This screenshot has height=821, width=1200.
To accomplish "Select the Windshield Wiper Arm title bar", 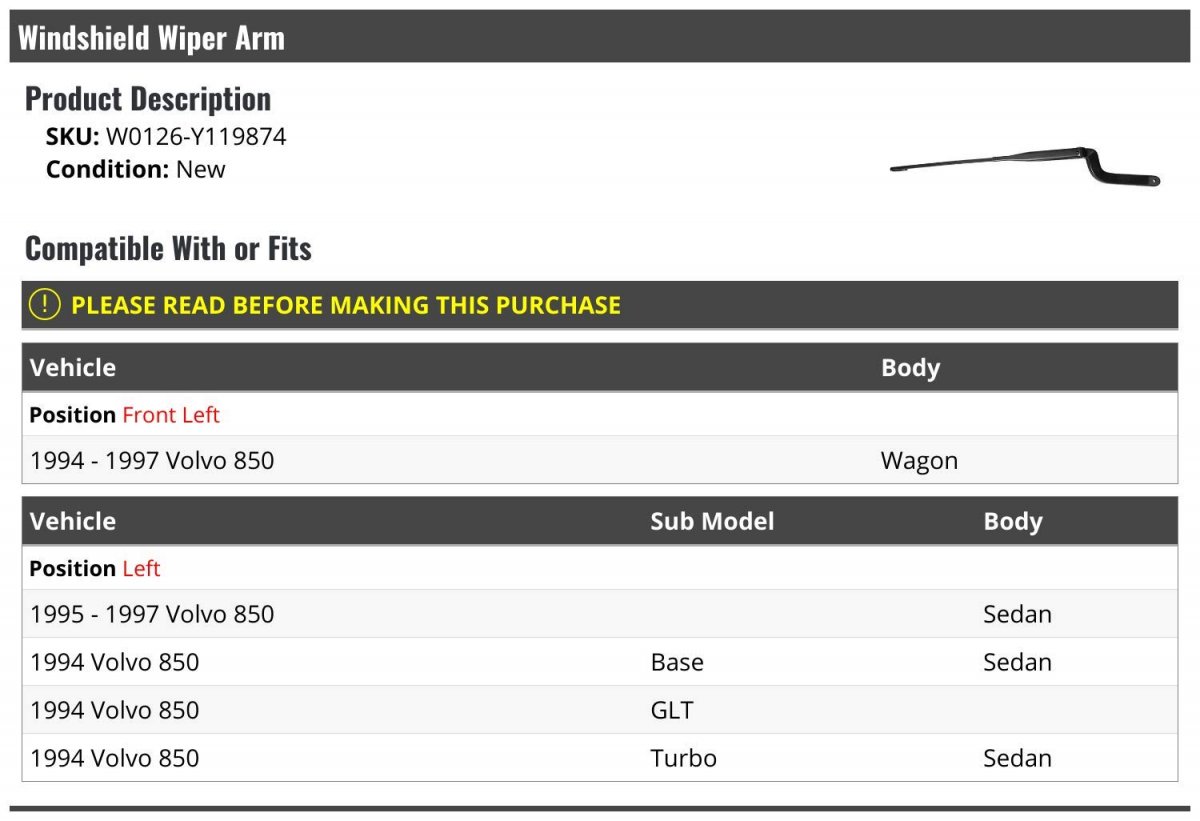I will 600,37.
